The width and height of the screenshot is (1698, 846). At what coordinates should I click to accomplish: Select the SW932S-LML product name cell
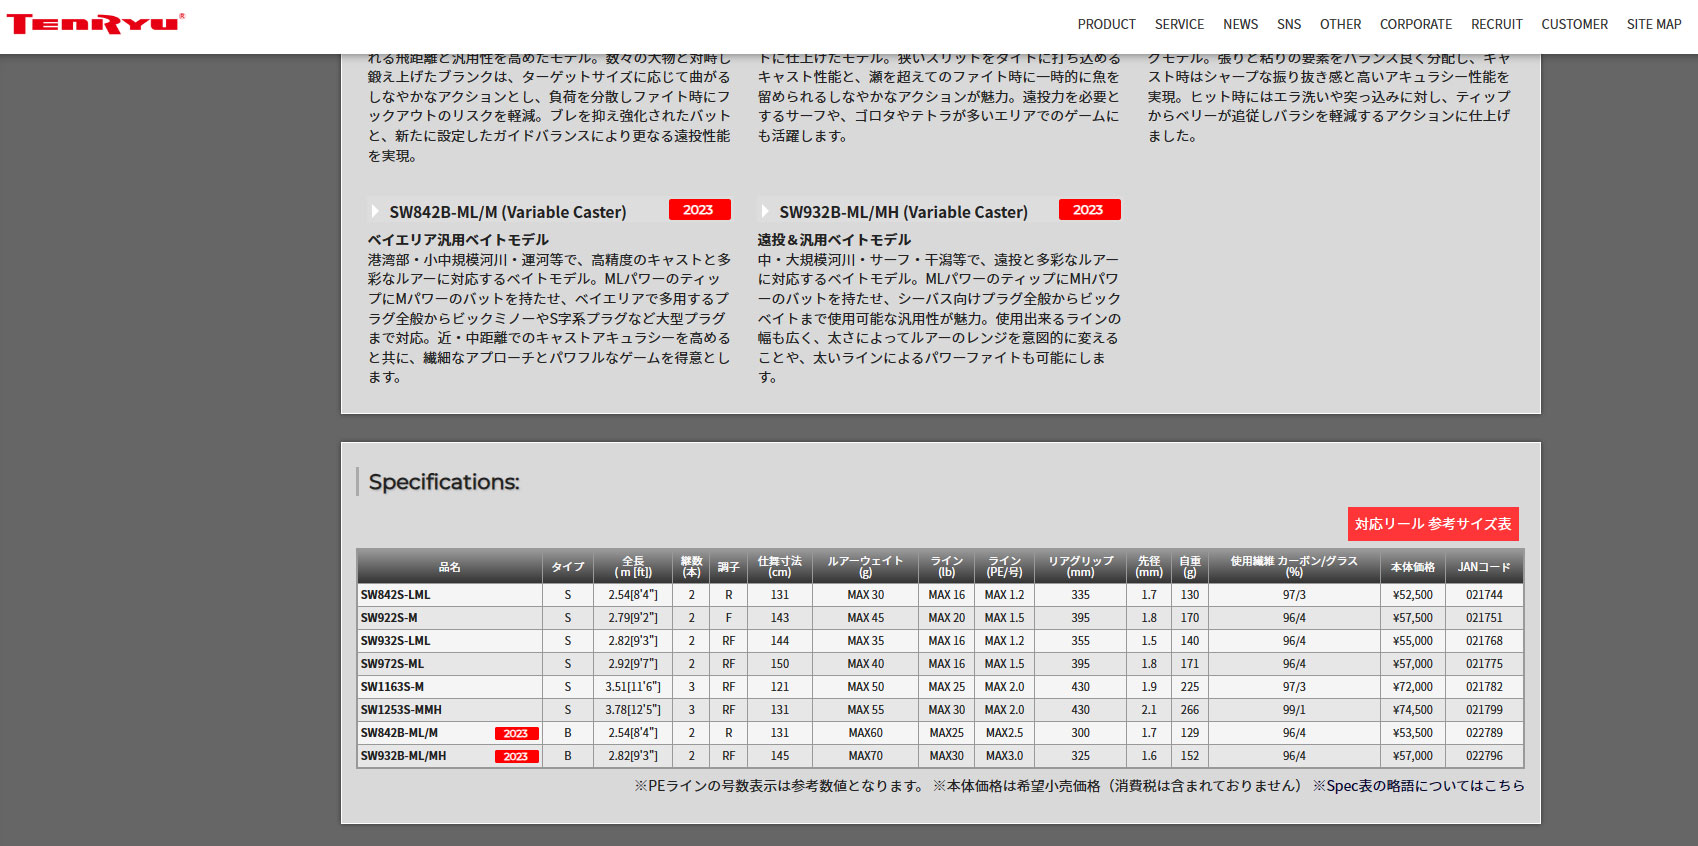click(x=450, y=640)
